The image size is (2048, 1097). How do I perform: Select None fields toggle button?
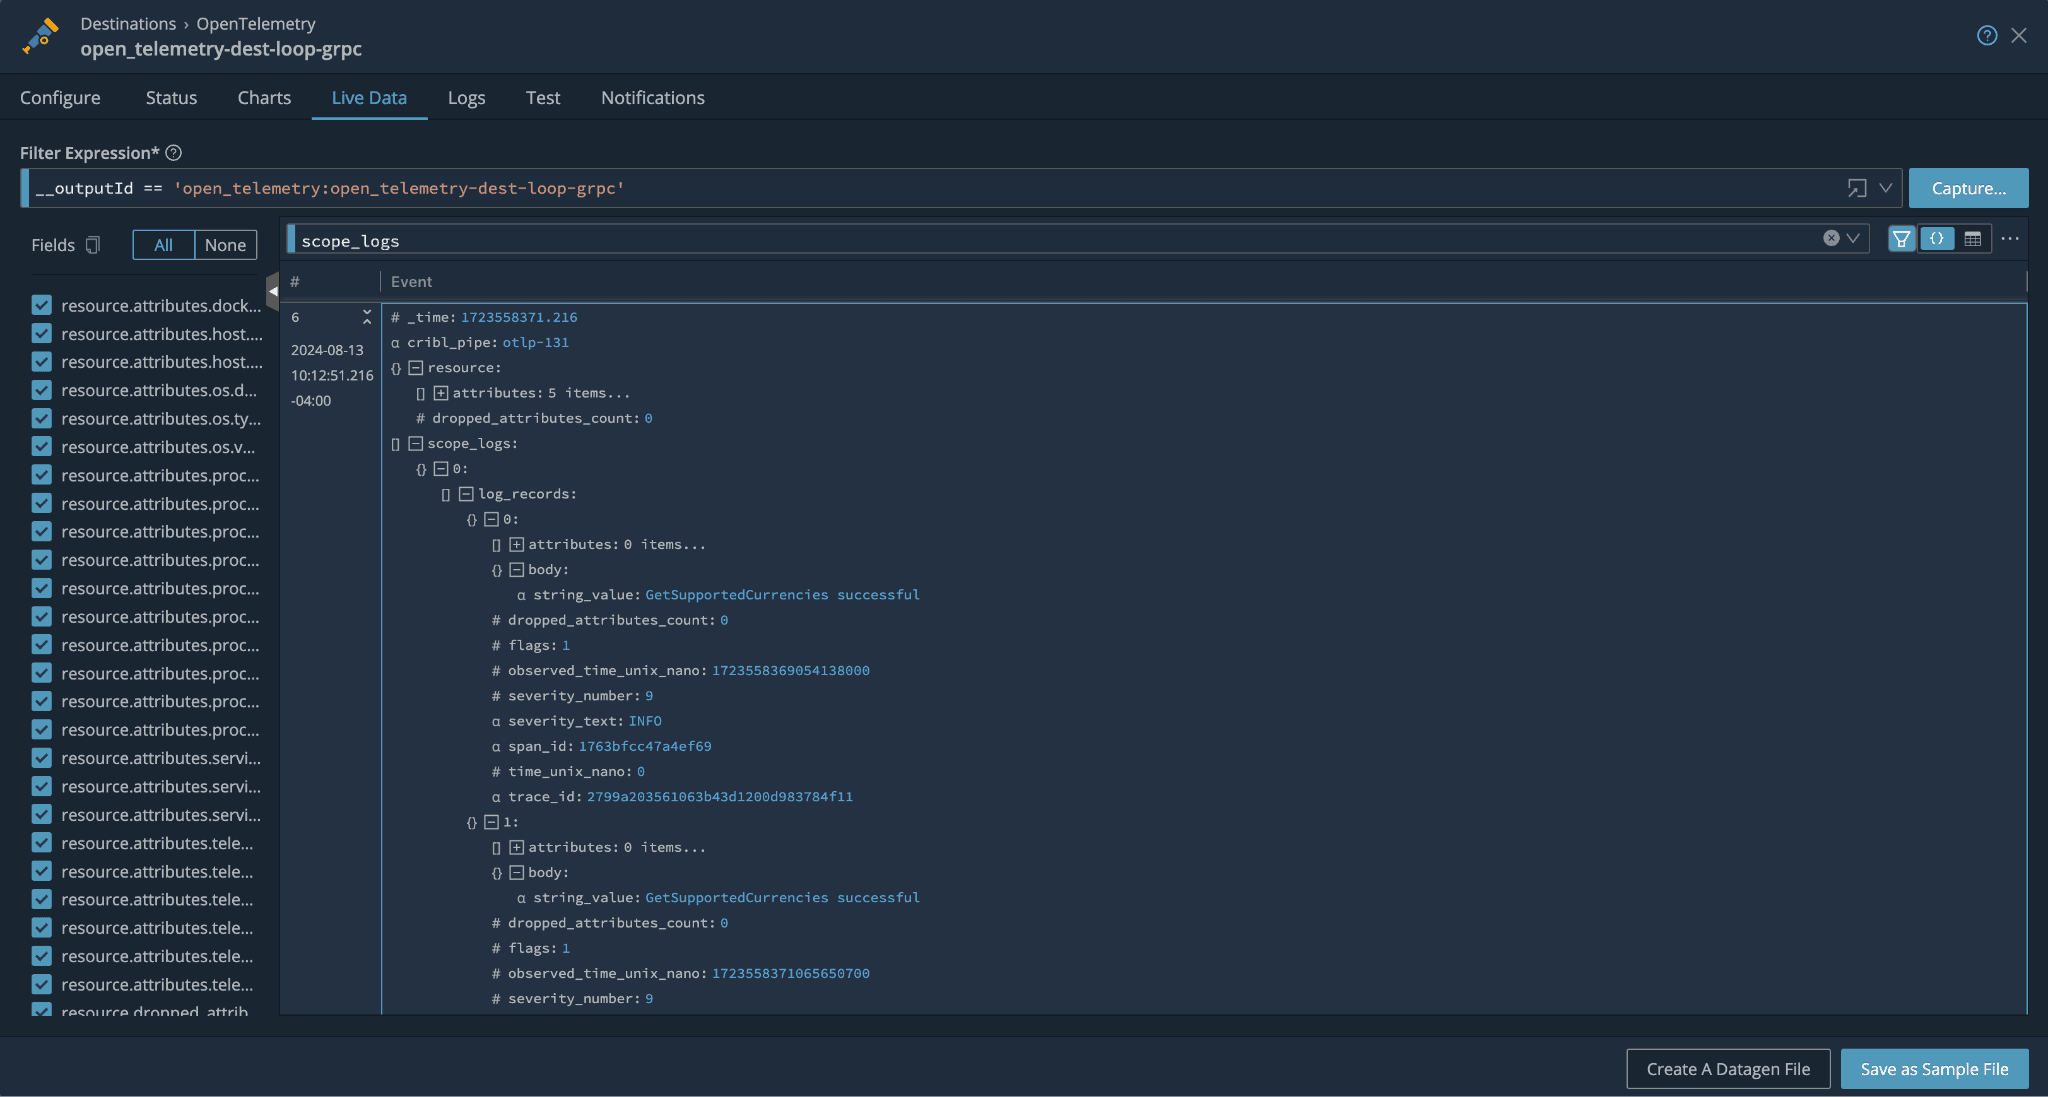225,245
